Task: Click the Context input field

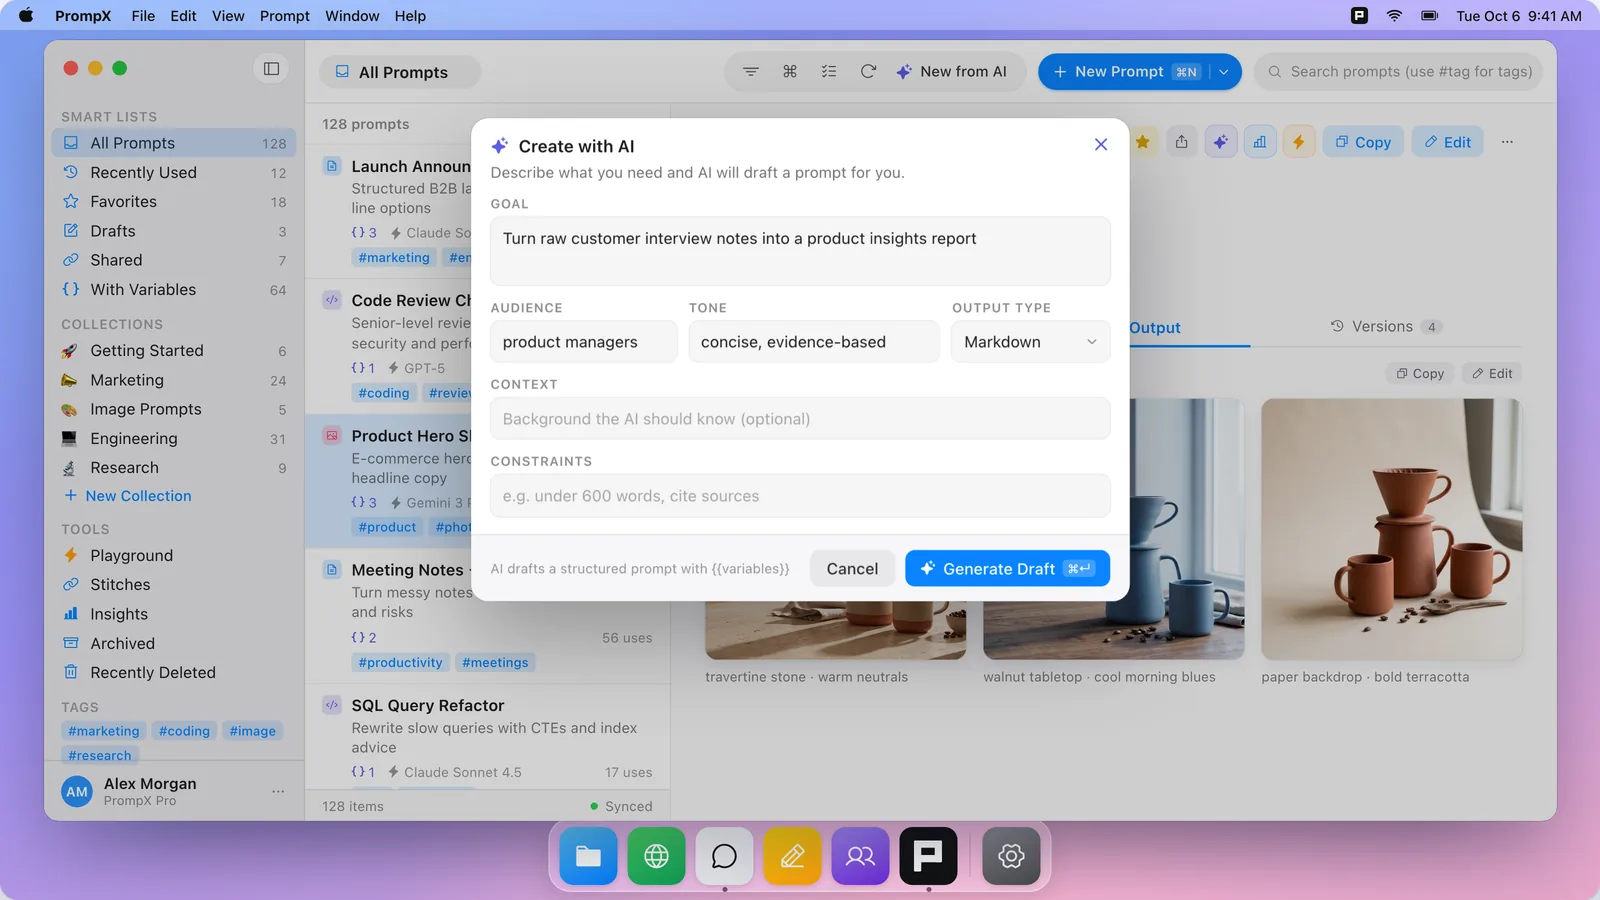Action: tap(800, 419)
